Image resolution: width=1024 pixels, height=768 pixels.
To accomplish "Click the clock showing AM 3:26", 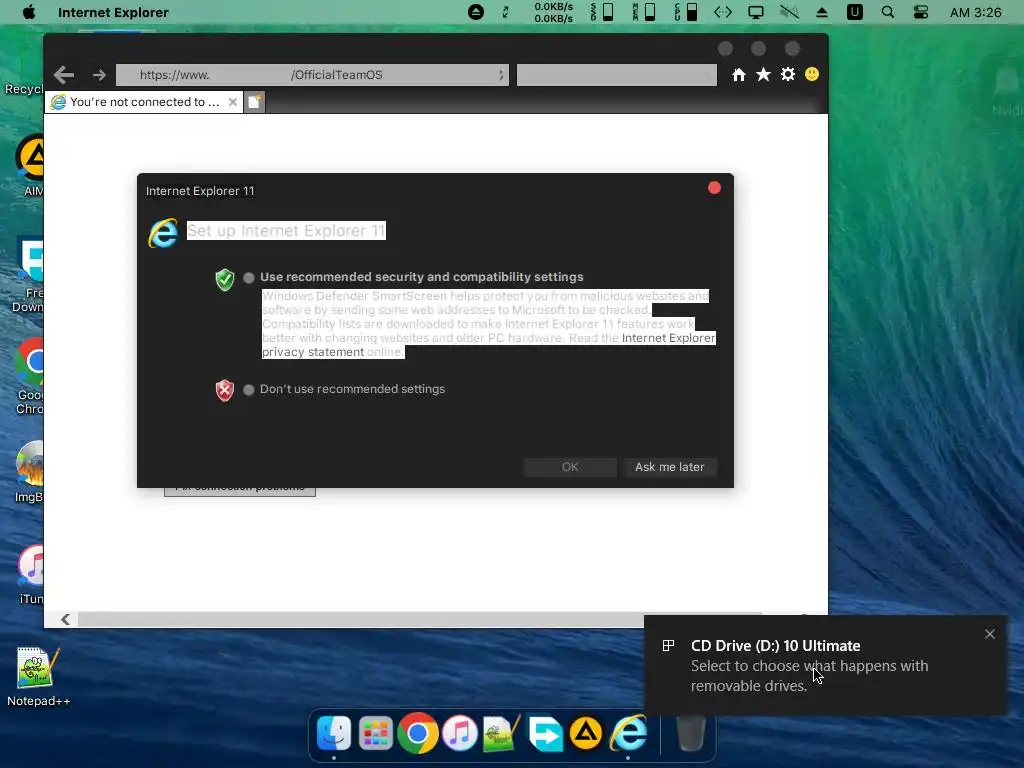I will (976, 12).
